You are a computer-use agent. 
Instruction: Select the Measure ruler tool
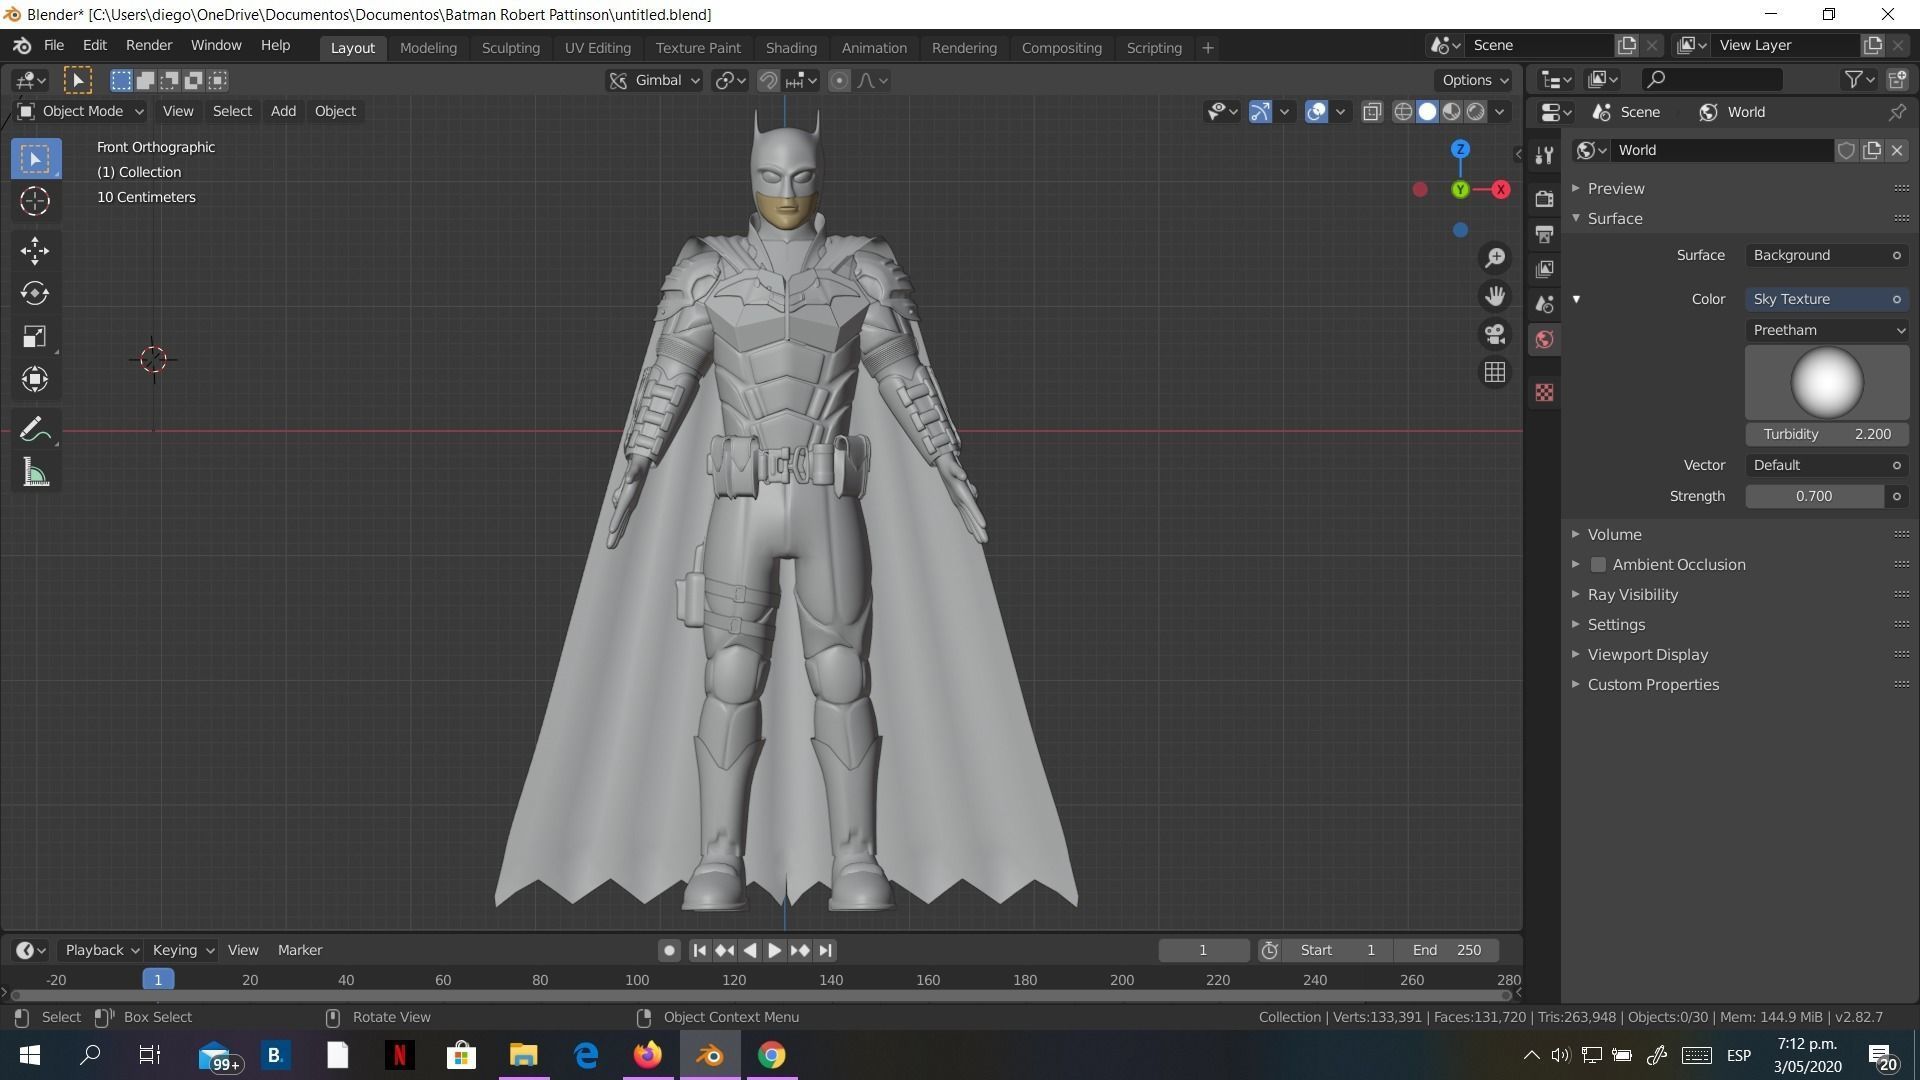(35, 474)
